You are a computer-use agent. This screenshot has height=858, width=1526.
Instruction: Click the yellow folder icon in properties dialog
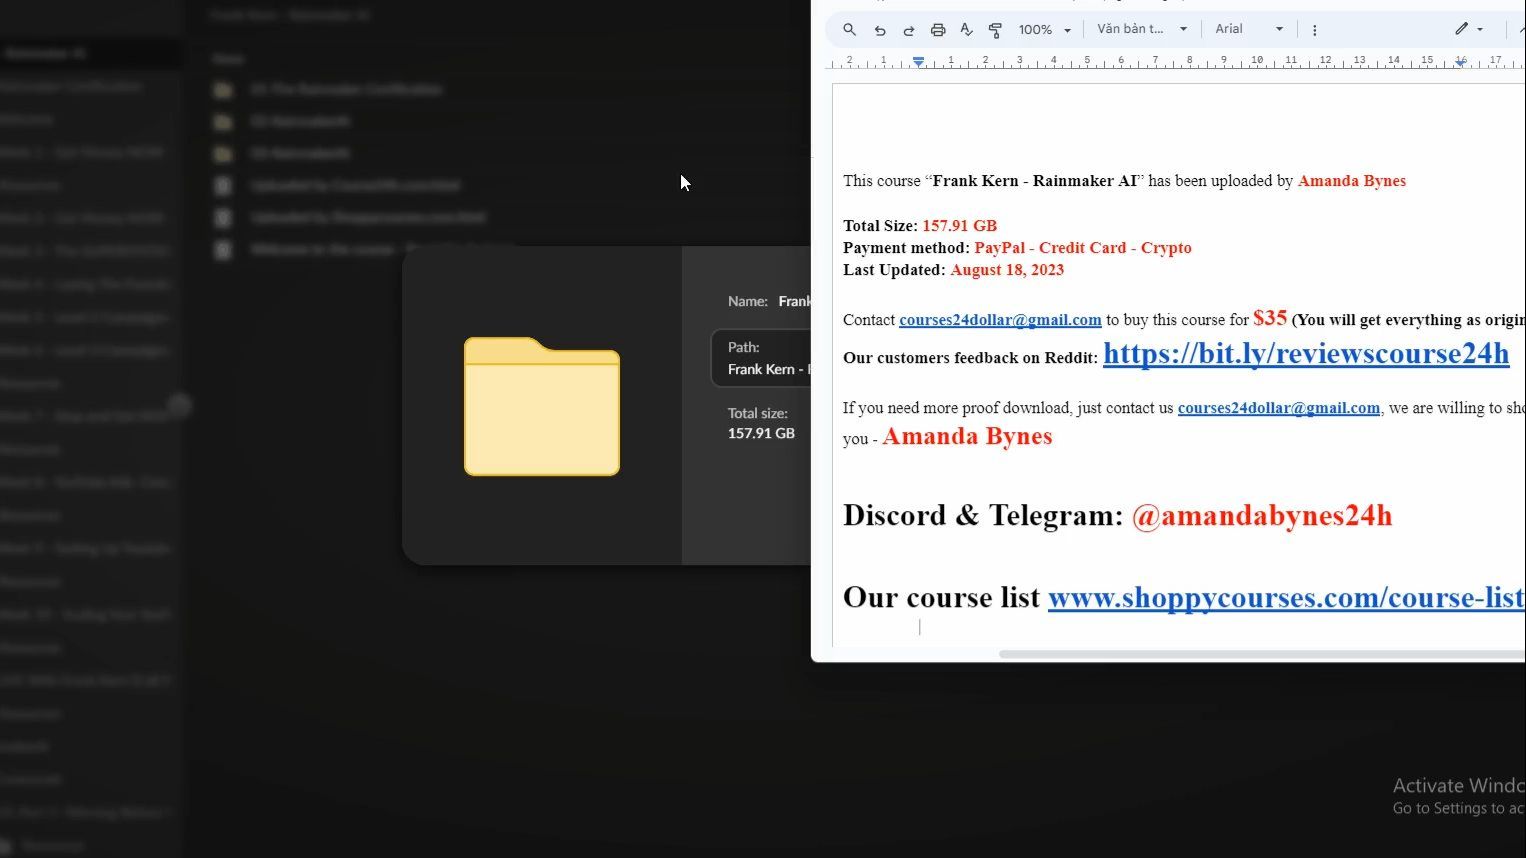(x=542, y=406)
